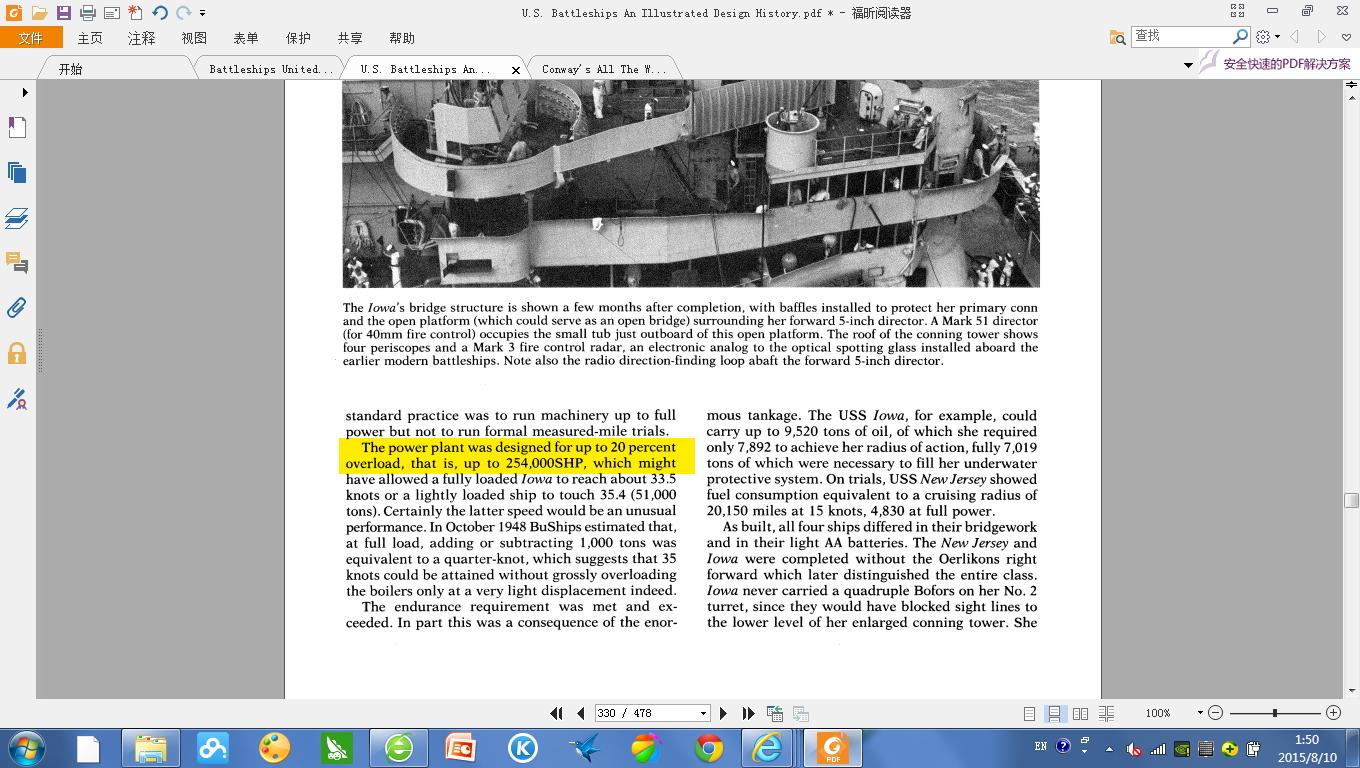Open the 帮助 help tab

click(x=402, y=38)
